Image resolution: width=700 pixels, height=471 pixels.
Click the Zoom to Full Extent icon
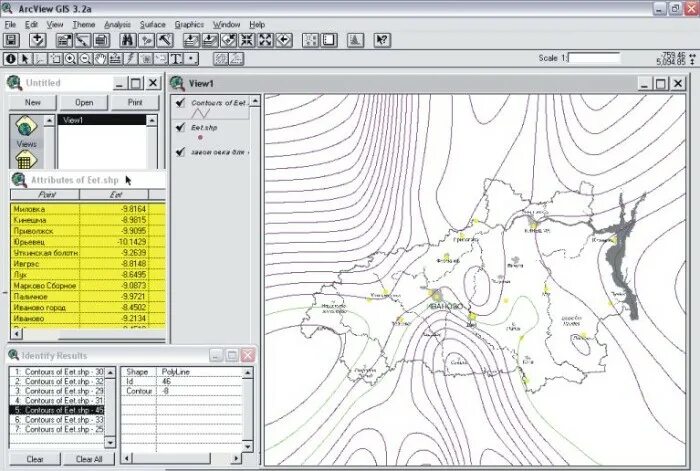(x=191, y=40)
